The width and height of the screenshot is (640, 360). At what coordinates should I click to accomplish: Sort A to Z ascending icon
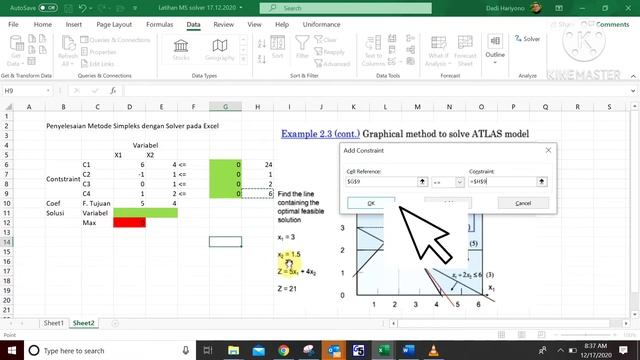[262, 43]
